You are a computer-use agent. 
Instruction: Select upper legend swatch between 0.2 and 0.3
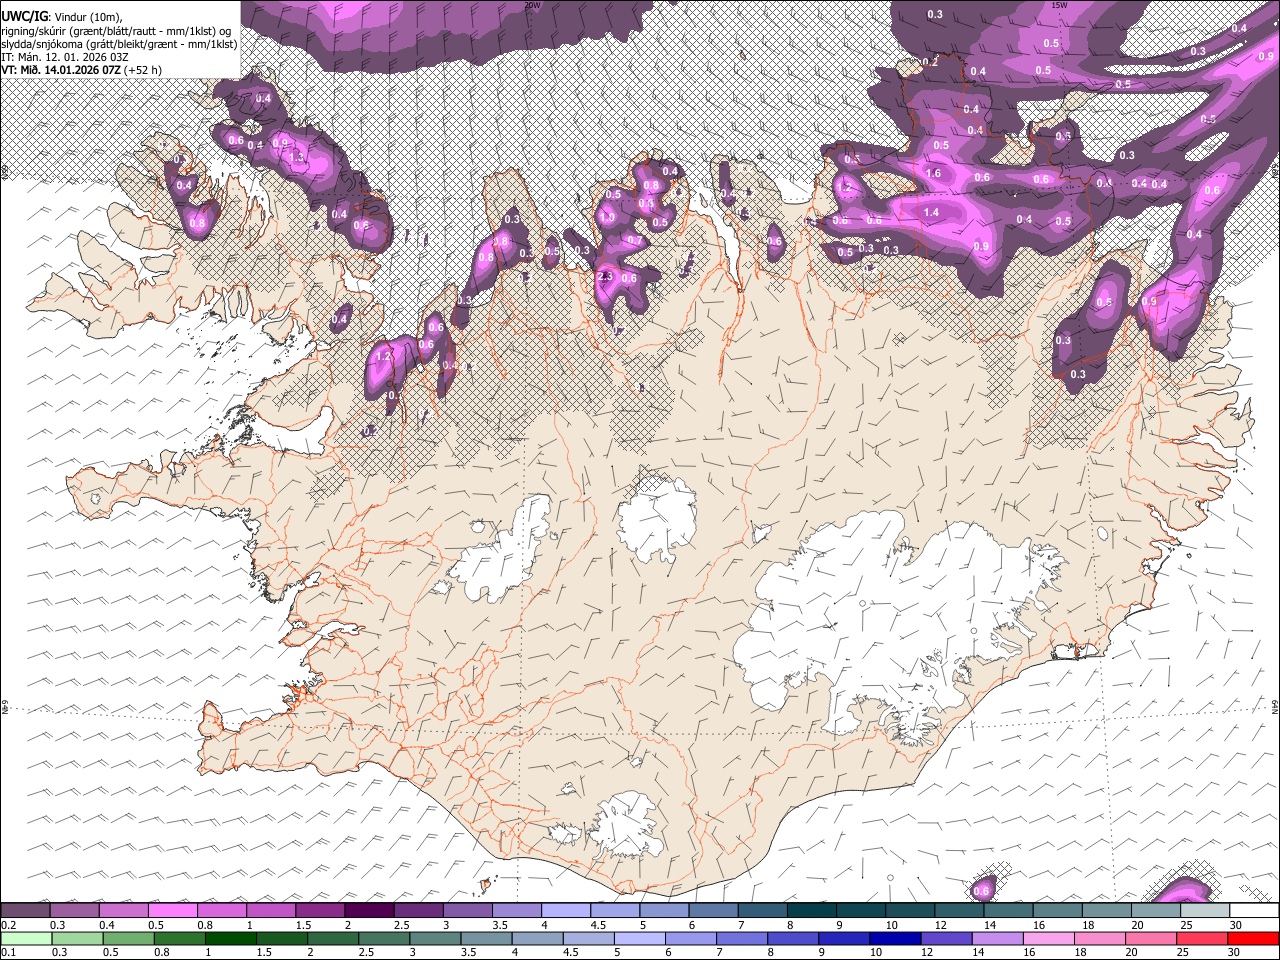coord(25,910)
